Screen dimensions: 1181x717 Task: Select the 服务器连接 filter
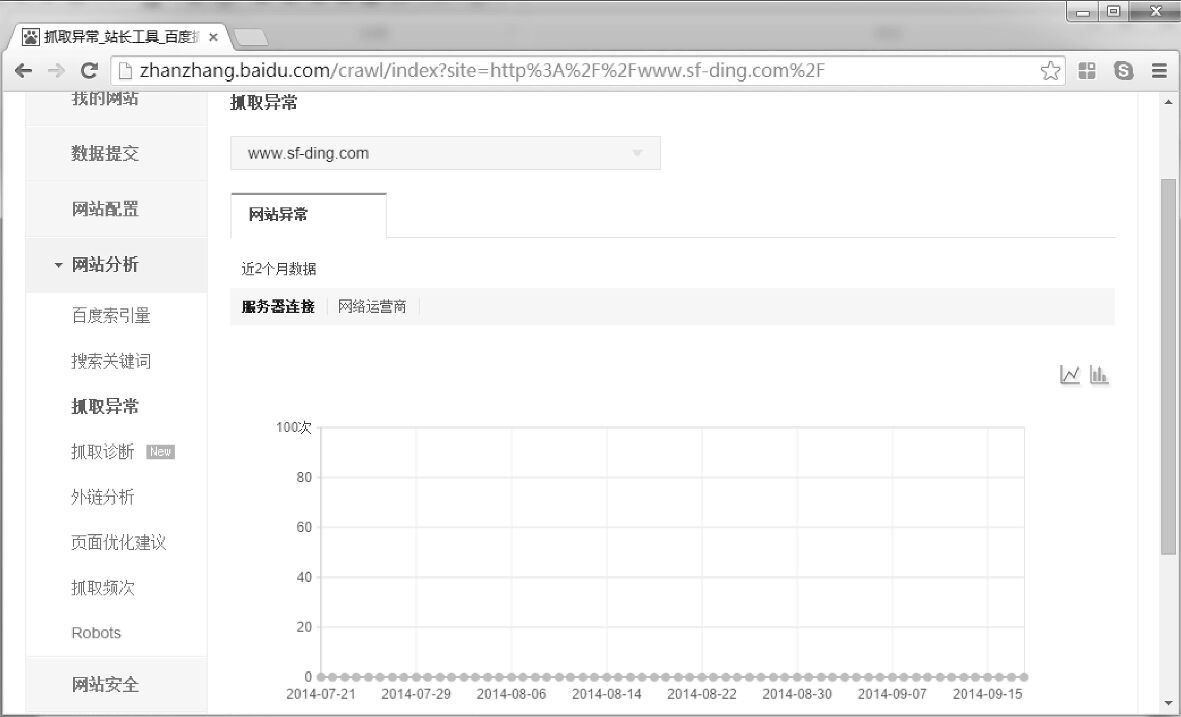pyautogui.click(x=278, y=307)
